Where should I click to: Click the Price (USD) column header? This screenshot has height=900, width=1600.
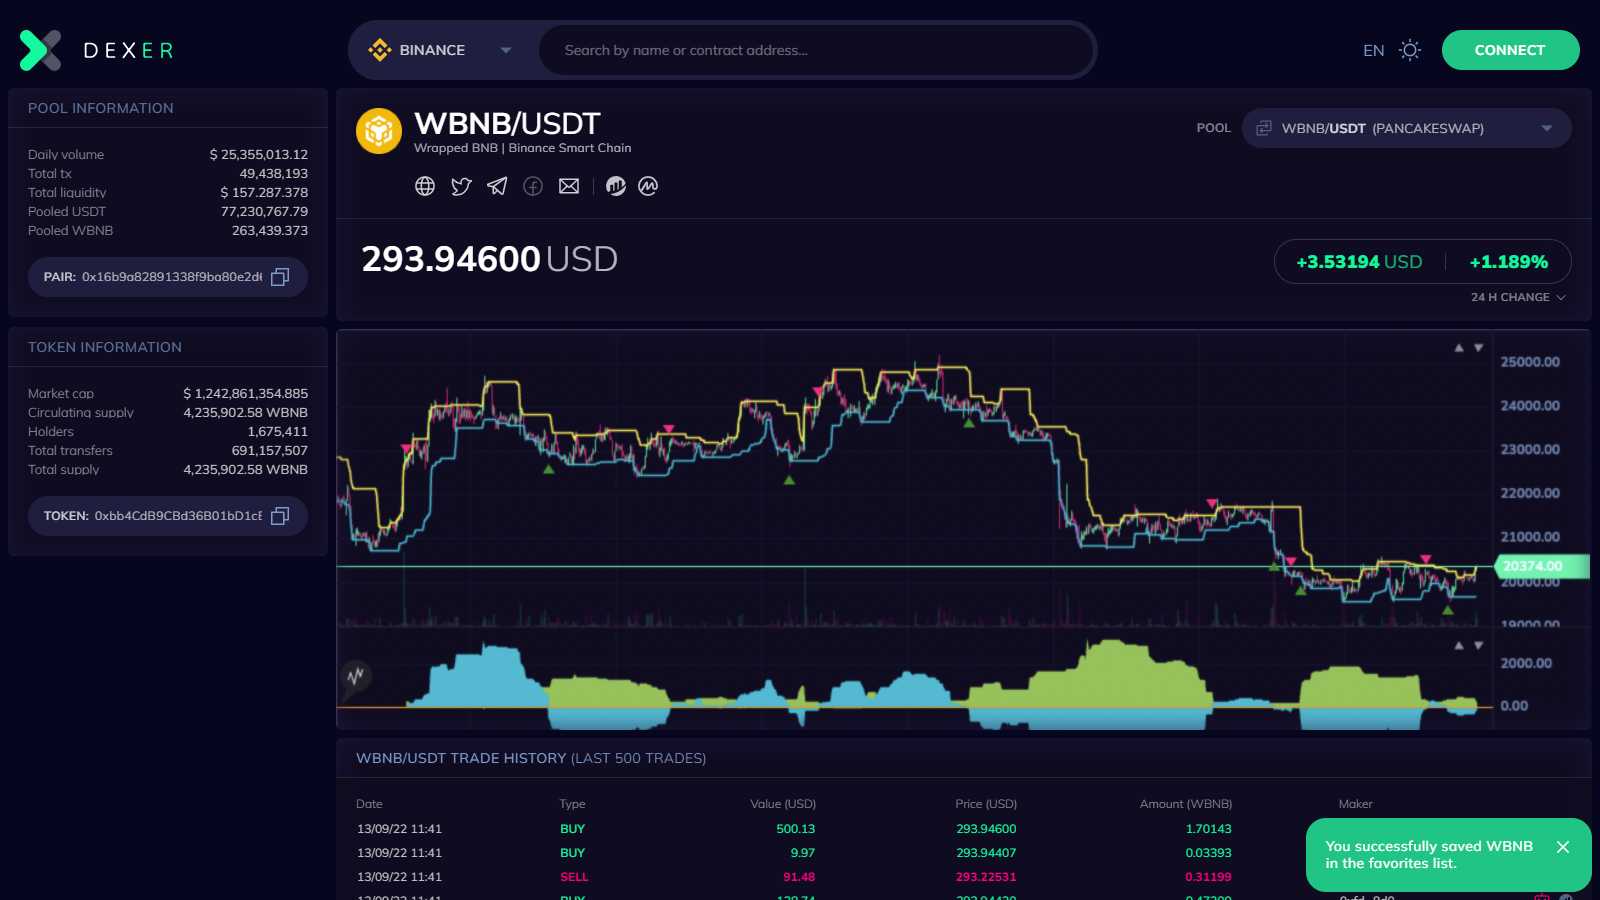click(x=986, y=804)
